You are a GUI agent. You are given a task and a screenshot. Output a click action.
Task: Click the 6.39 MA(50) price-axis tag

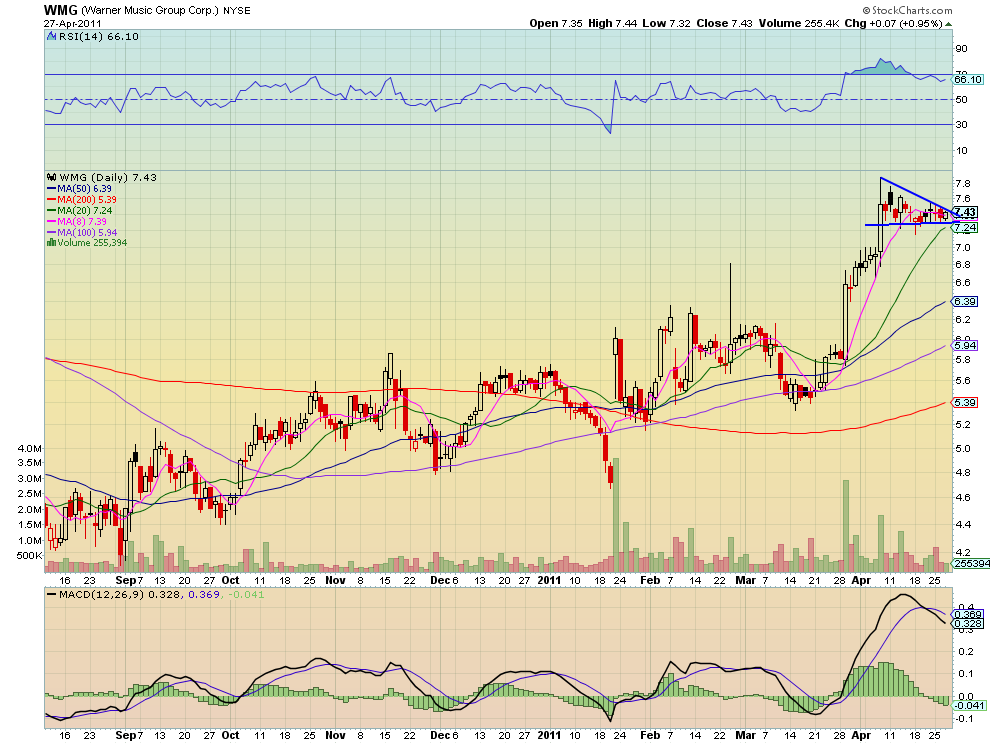965,302
